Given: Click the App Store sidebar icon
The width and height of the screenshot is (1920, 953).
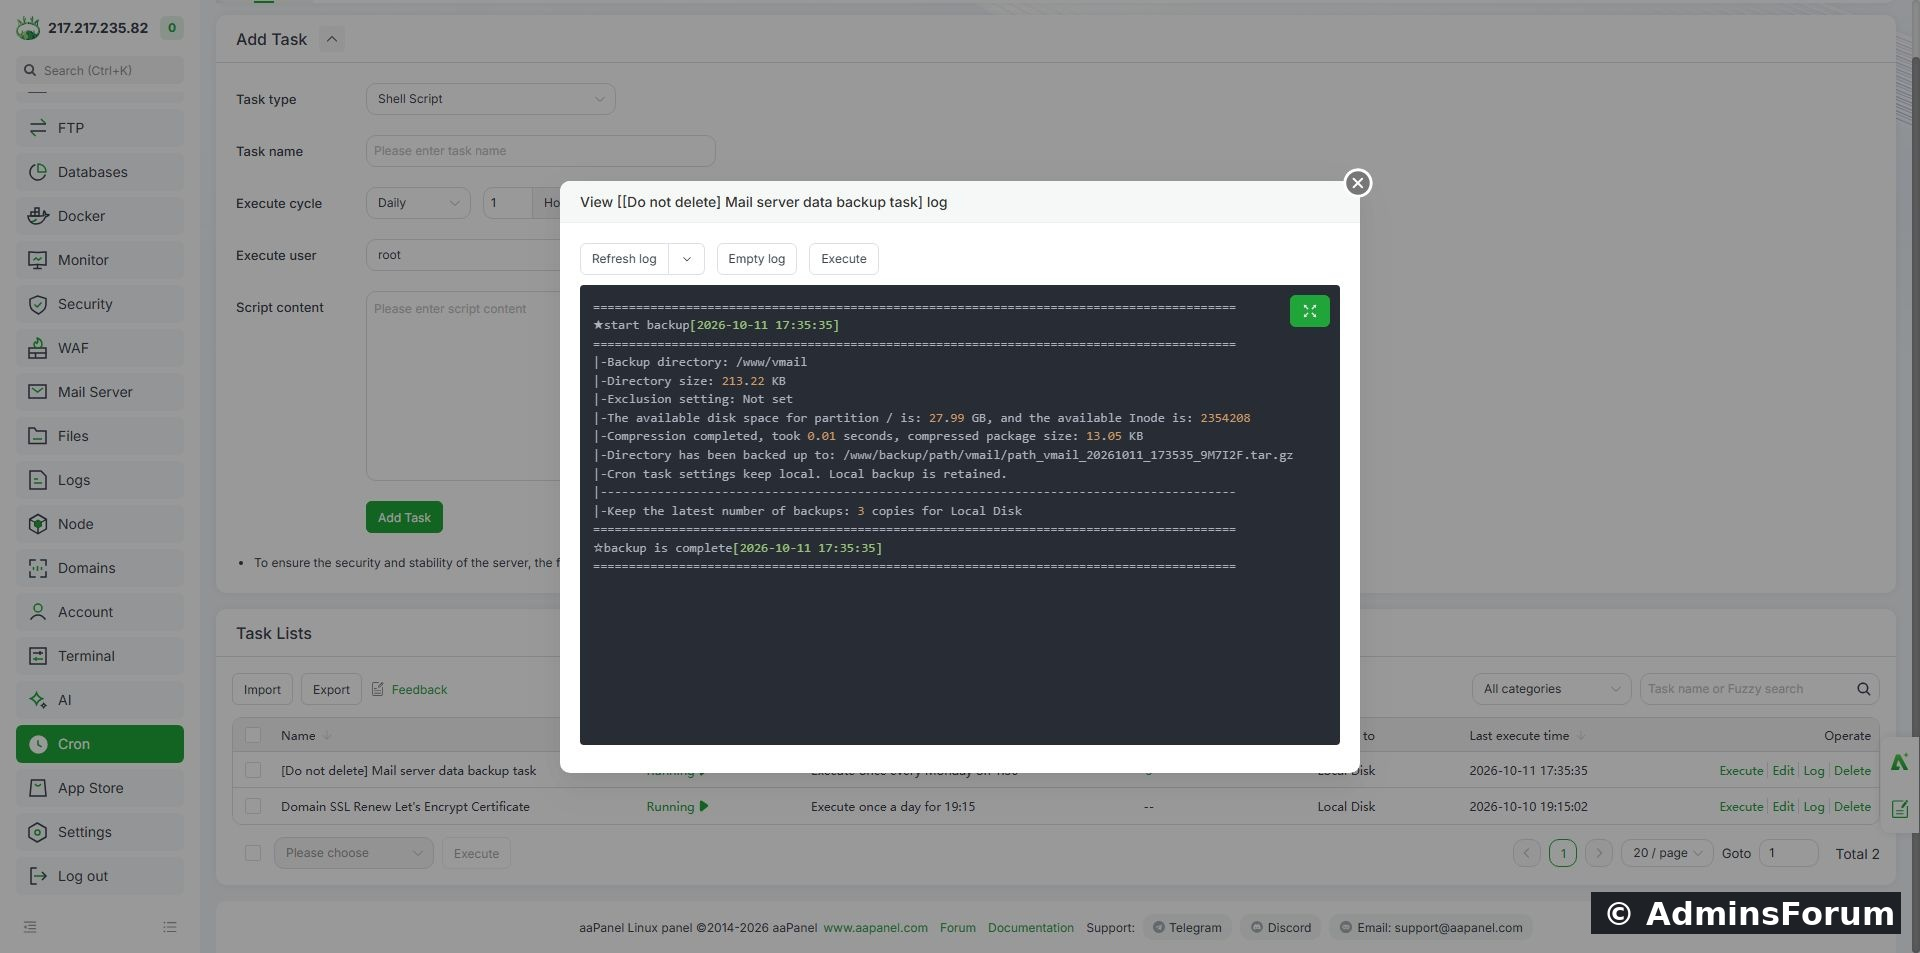Looking at the screenshot, I should [x=38, y=788].
